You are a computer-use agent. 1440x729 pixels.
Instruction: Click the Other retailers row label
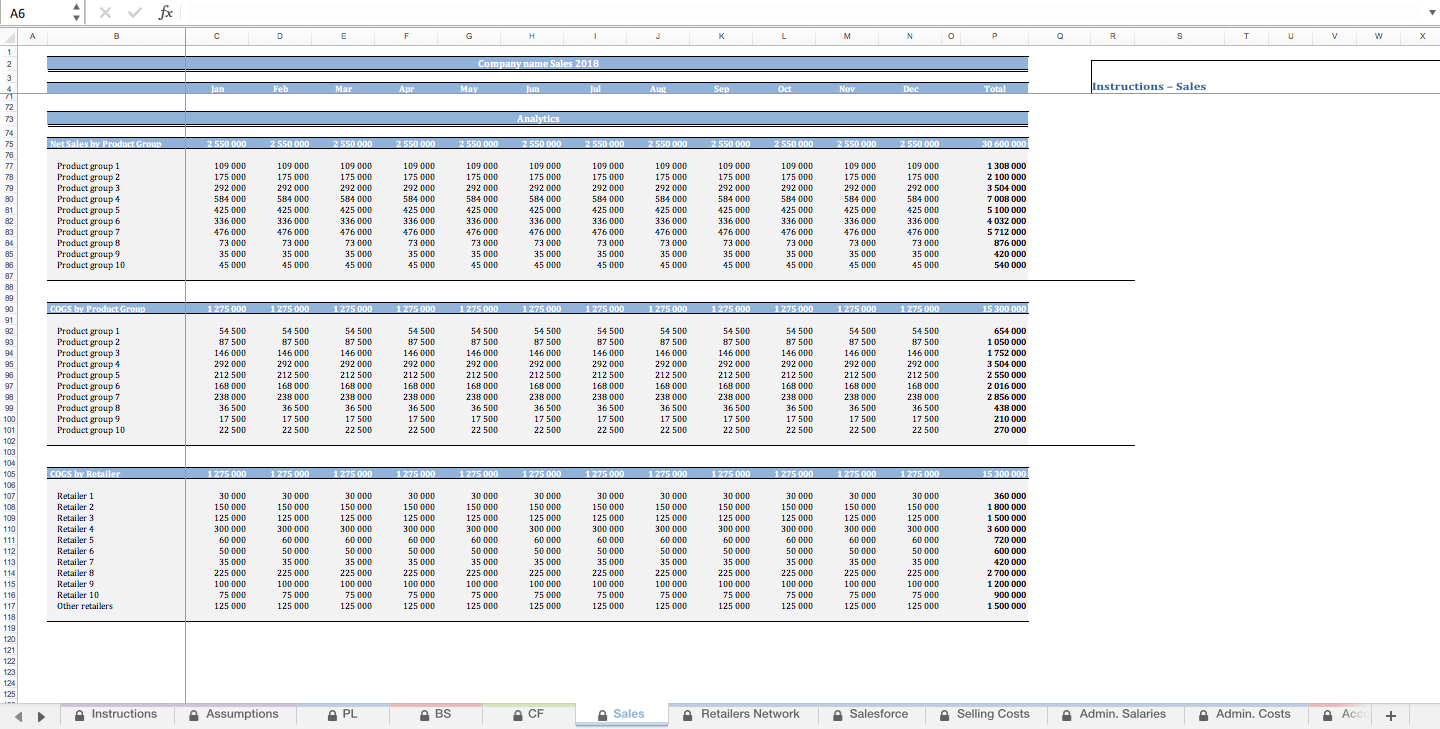tap(85, 606)
